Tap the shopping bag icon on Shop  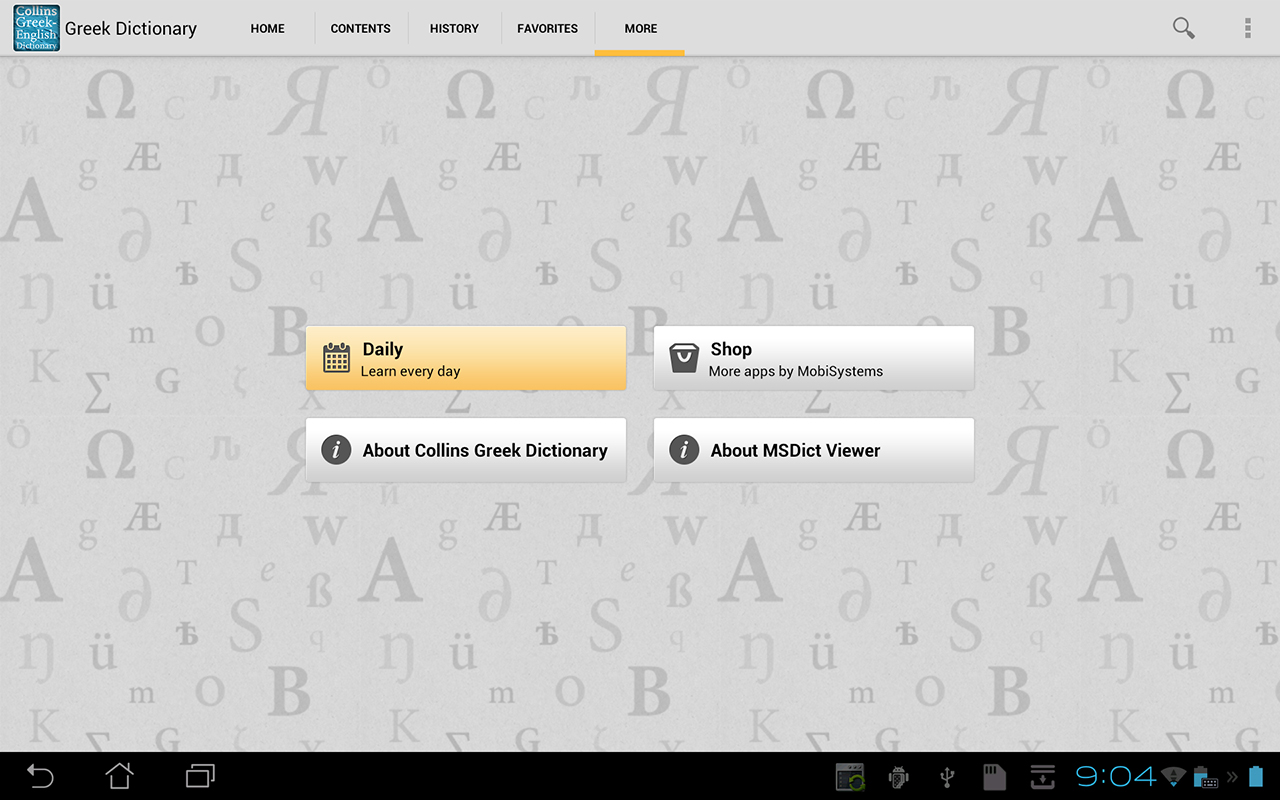pos(684,358)
